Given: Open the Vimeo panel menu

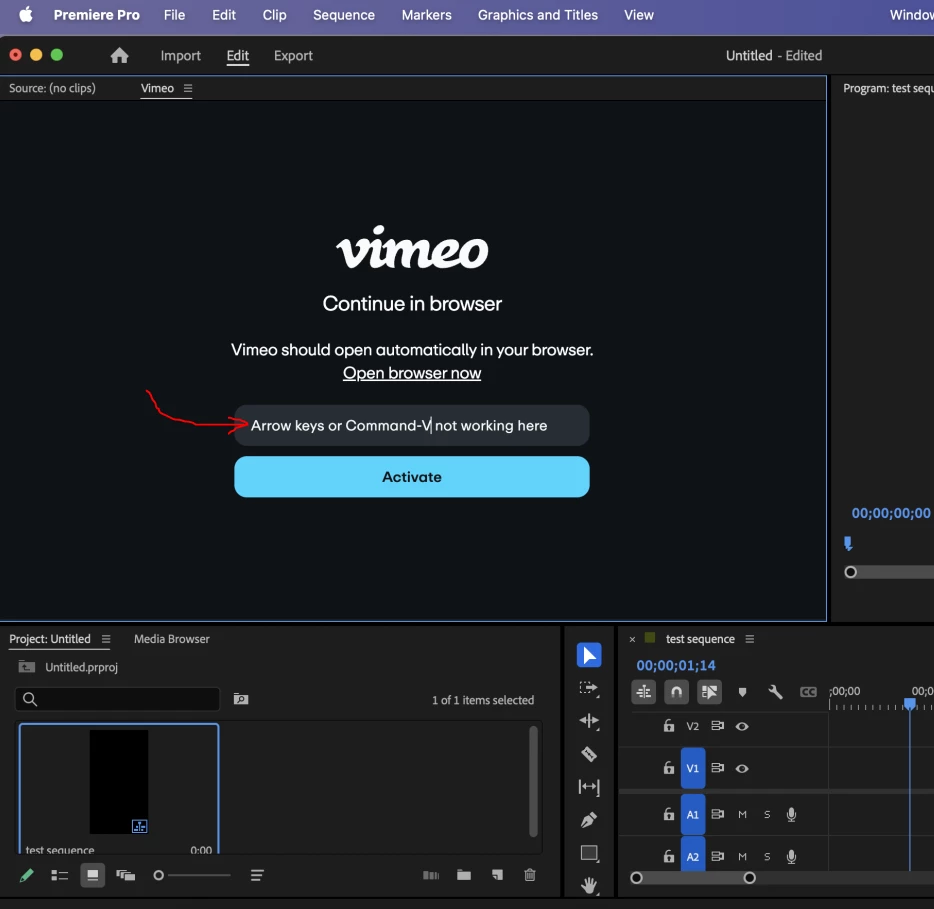Looking at the screenshot, I should (x=188, y=88).
